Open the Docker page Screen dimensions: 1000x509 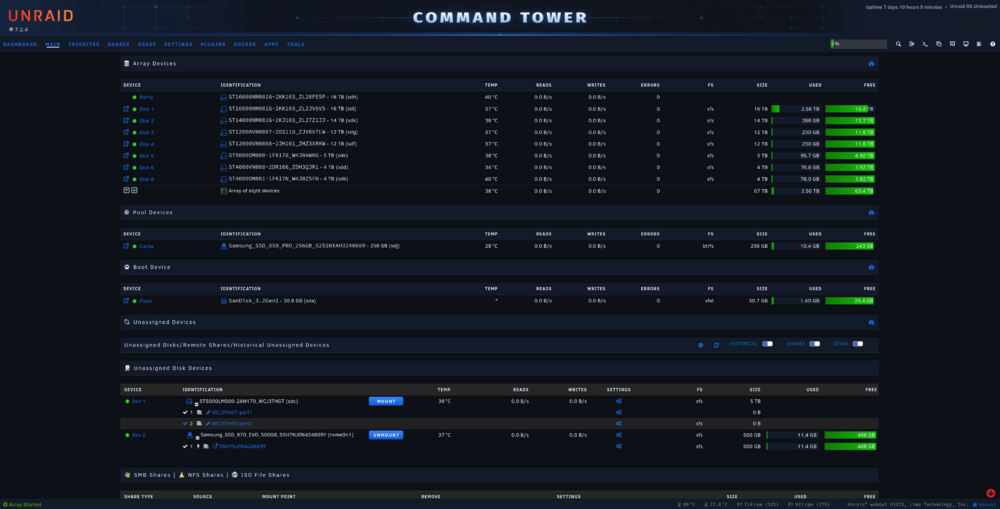pyautogui.click(x=245, y=45)
